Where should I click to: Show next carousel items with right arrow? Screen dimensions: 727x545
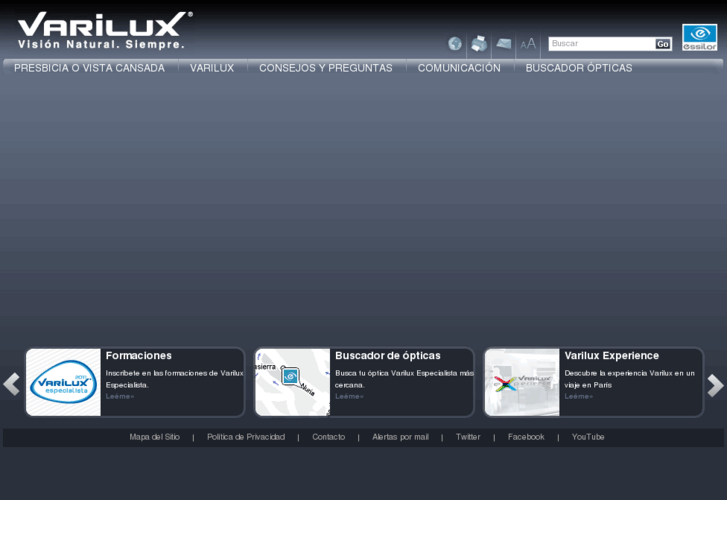click(715, 385)
